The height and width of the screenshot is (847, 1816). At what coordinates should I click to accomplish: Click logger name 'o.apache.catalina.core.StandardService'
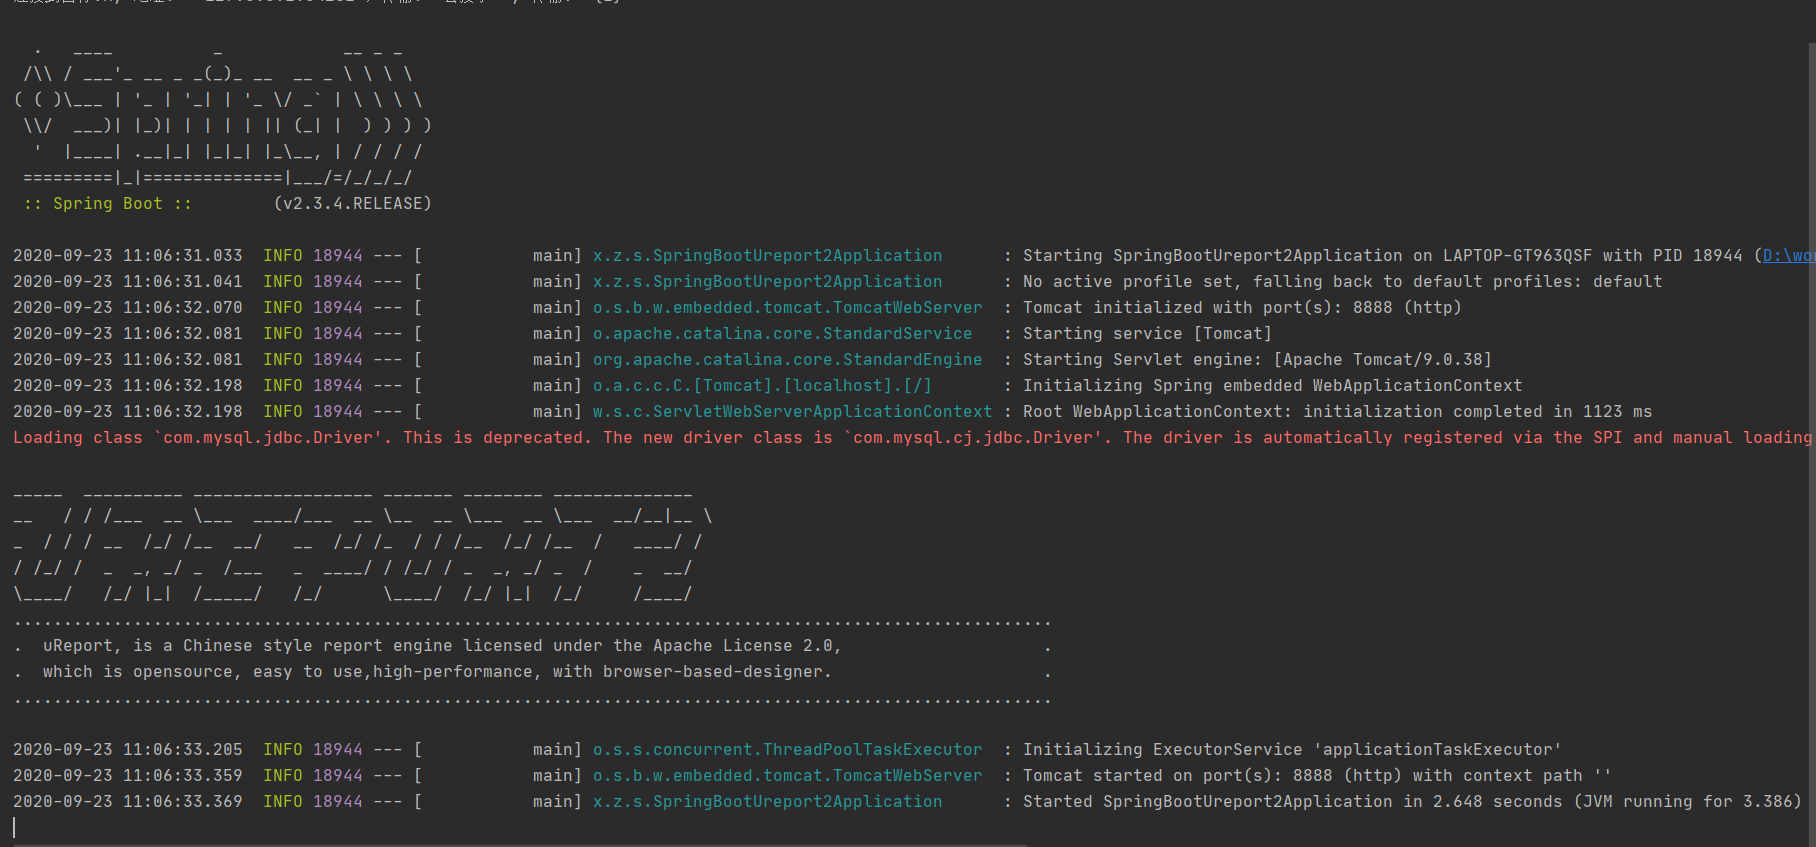pyautogui.click(x=782, y=334)
